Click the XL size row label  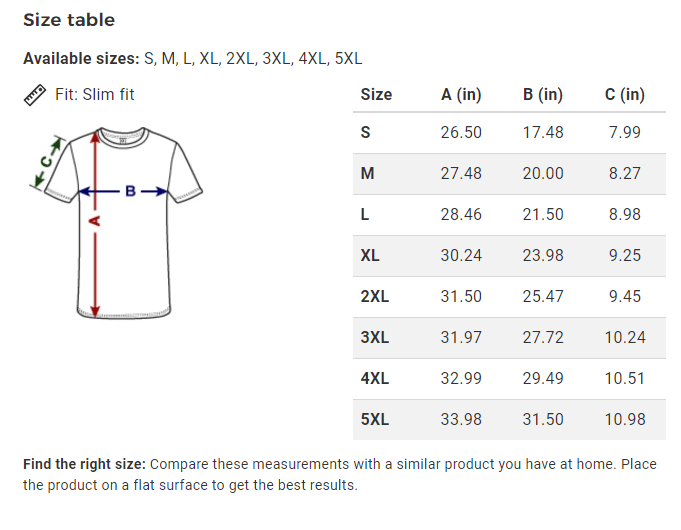(370, 255)
